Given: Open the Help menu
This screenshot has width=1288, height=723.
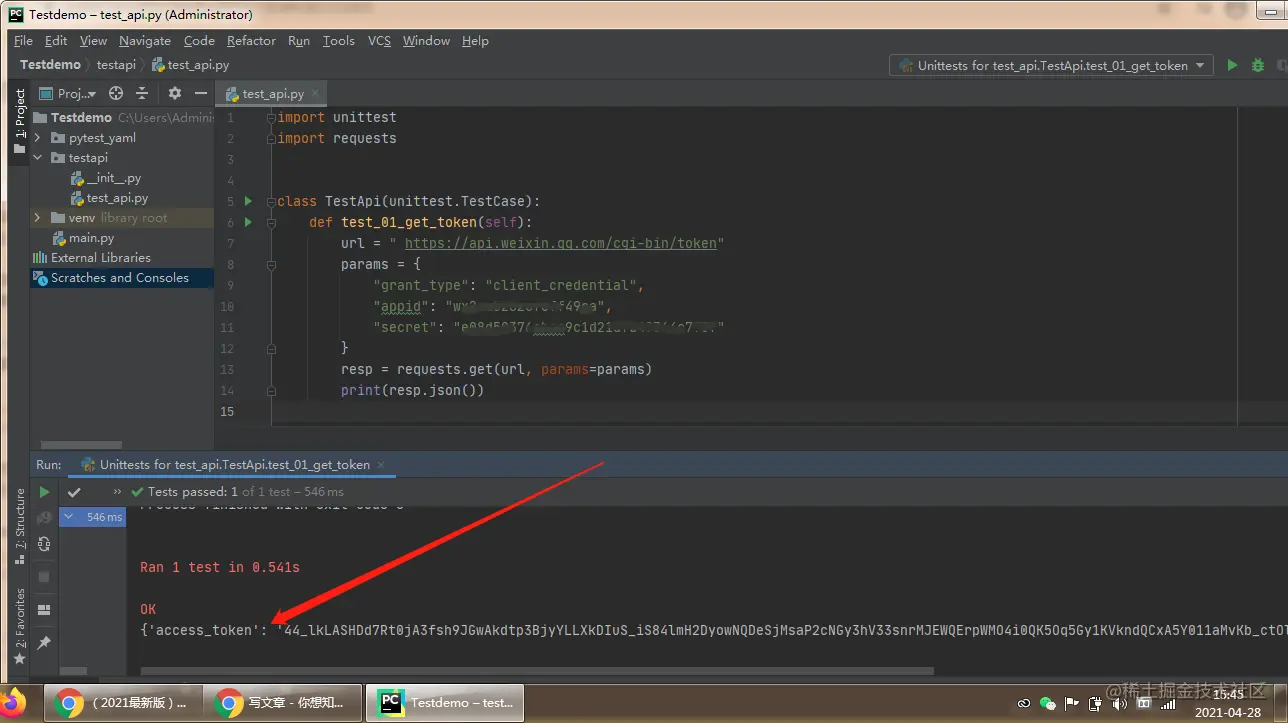Looking at the screenshot, I should pos(475,41).
